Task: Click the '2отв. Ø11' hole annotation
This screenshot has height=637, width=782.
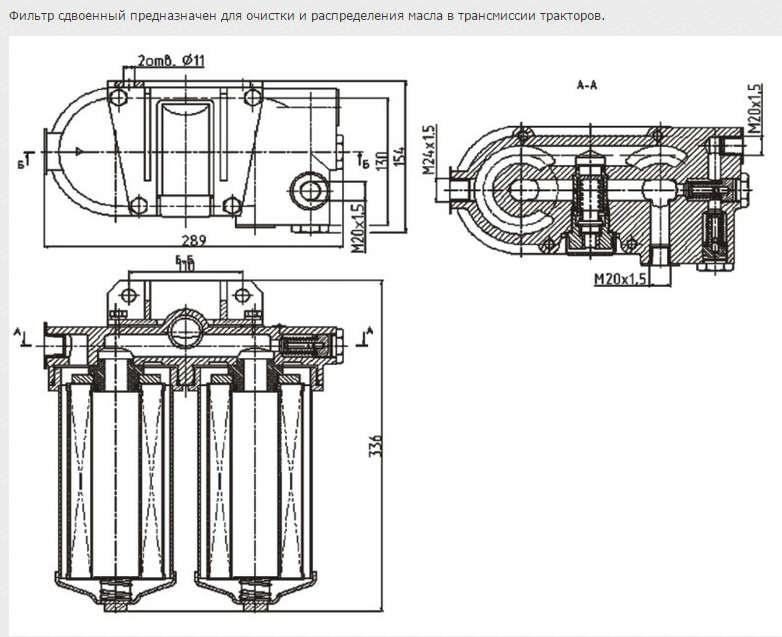Action: [x=172, y=61]
